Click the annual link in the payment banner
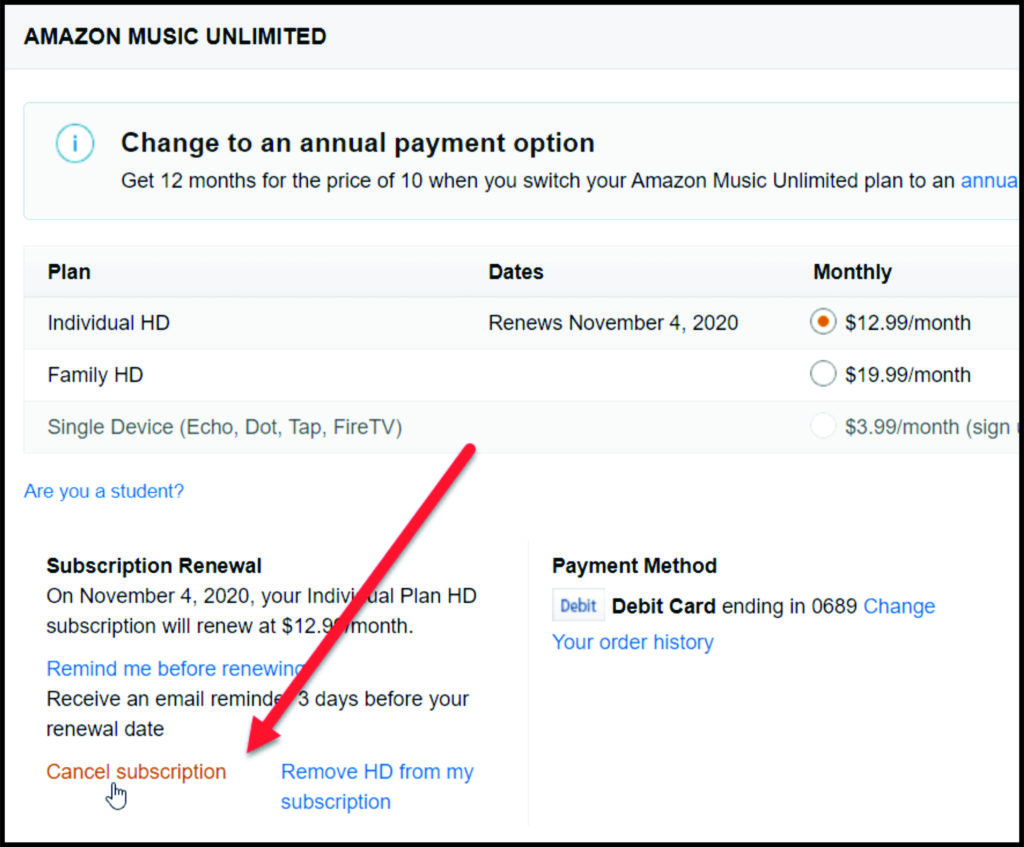 tap(990, 181)
